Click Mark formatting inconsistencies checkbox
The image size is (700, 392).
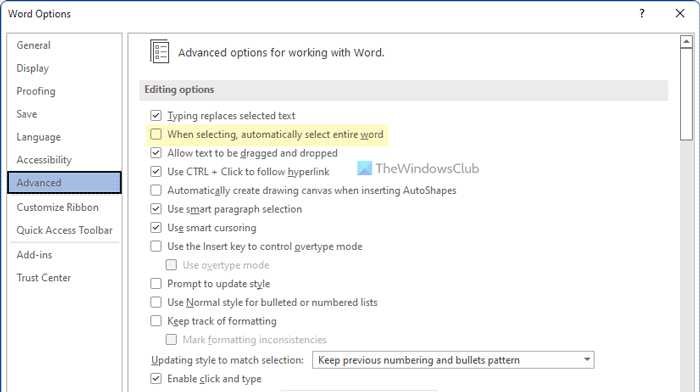tap(171, 340)
